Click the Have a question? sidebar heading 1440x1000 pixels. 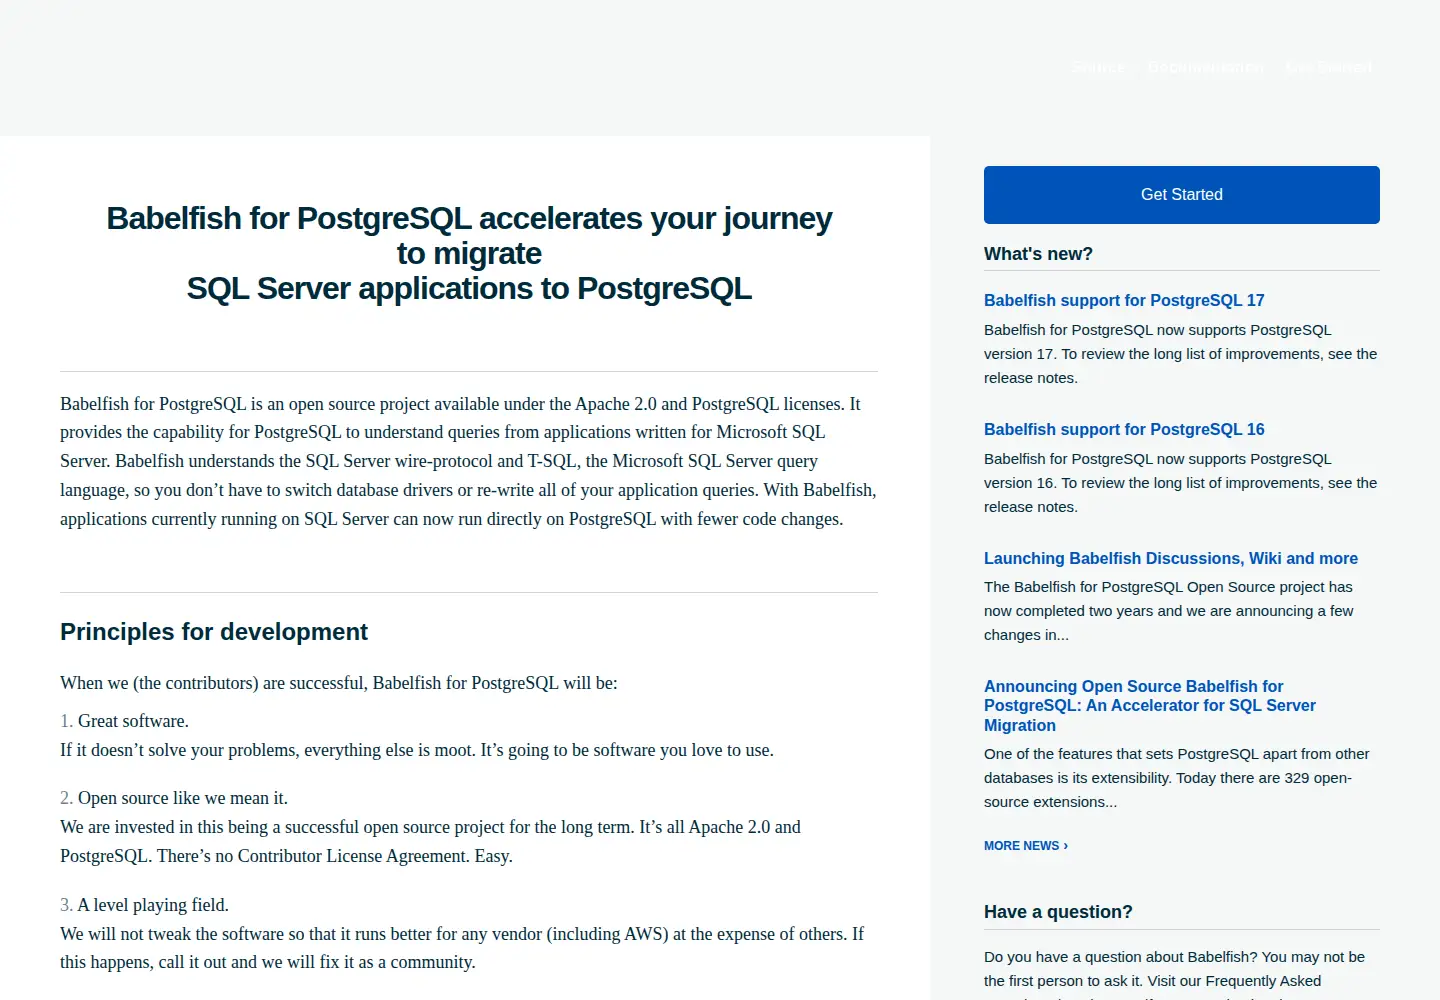coord(1058,912)
